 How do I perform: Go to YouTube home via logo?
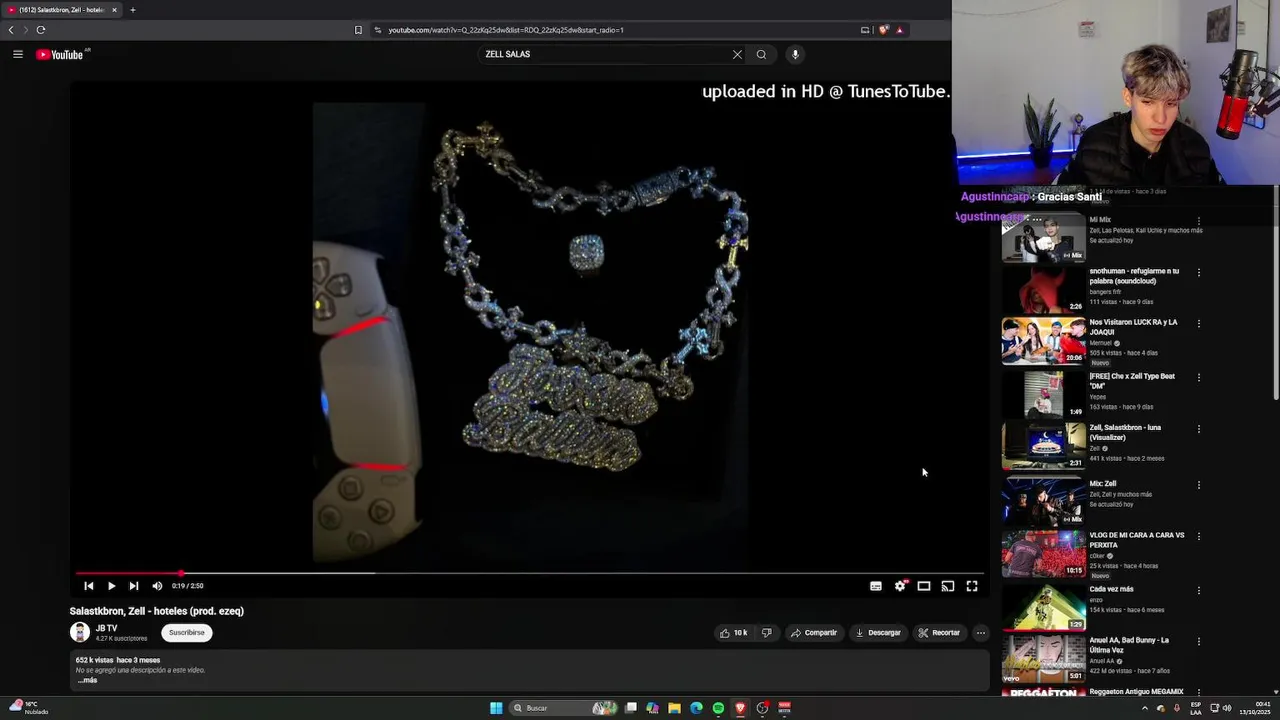tap(60, 54)
